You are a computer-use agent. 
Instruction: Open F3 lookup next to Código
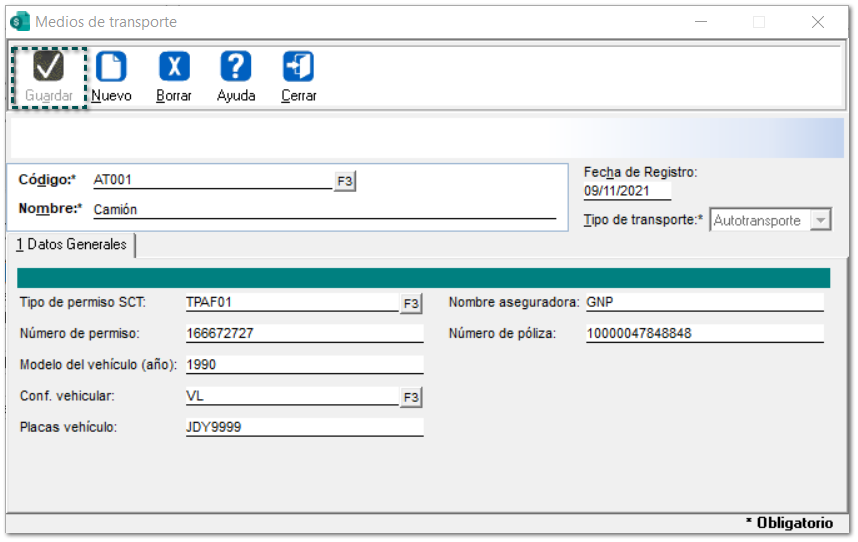(x=344, y=181)
